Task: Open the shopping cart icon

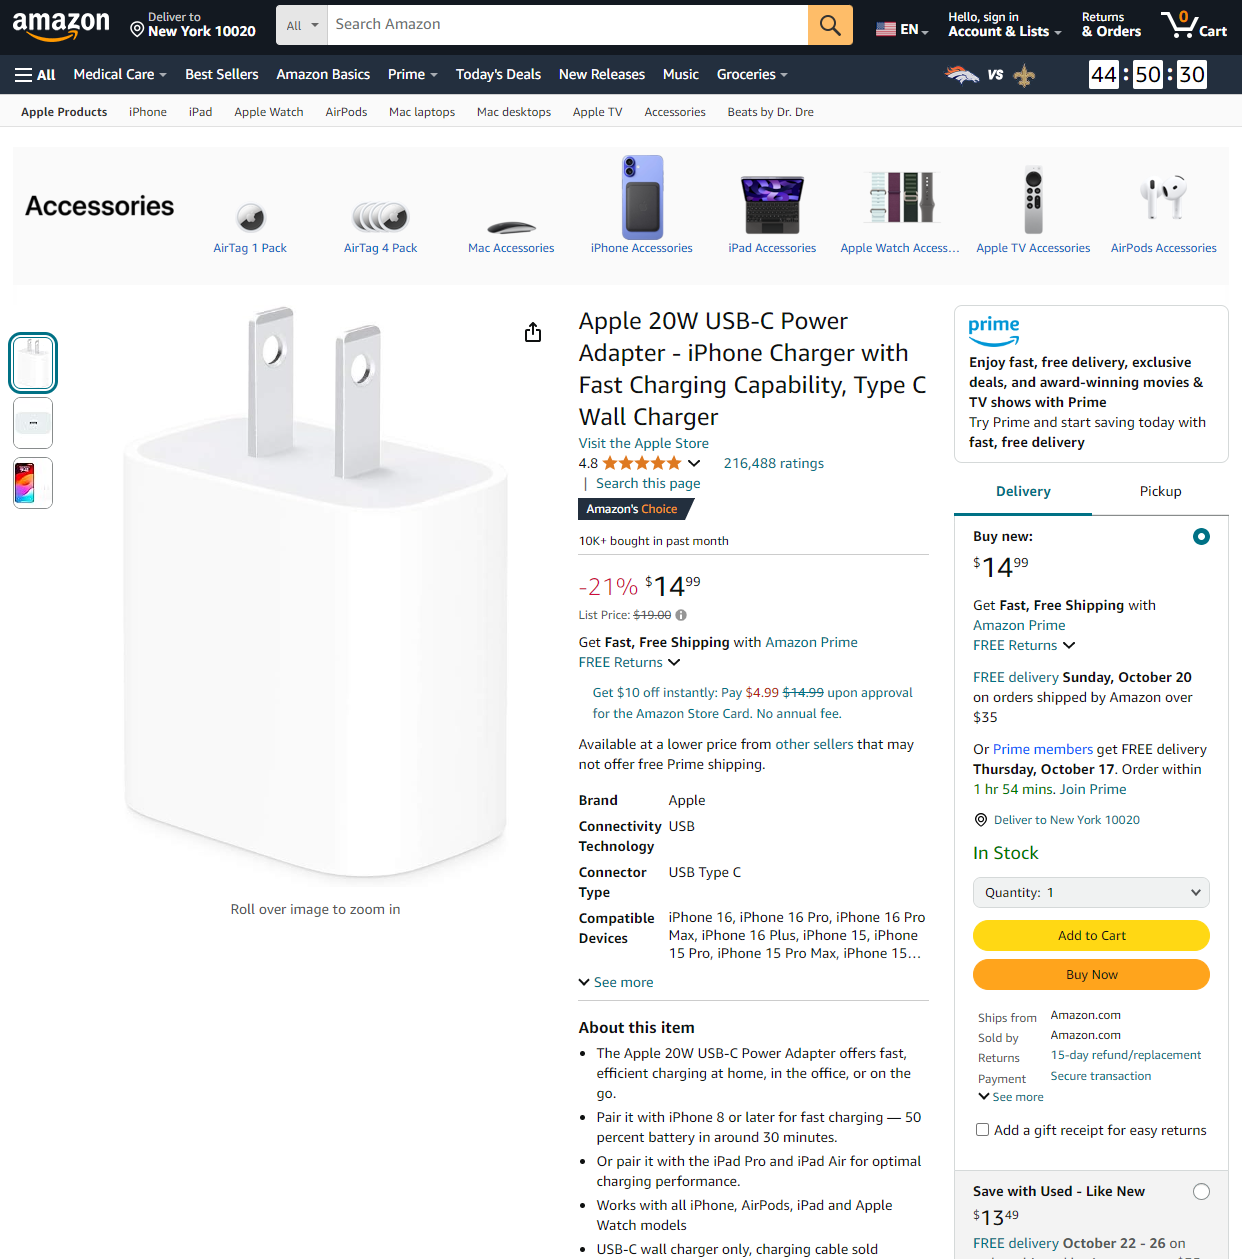Action: 1193,24
